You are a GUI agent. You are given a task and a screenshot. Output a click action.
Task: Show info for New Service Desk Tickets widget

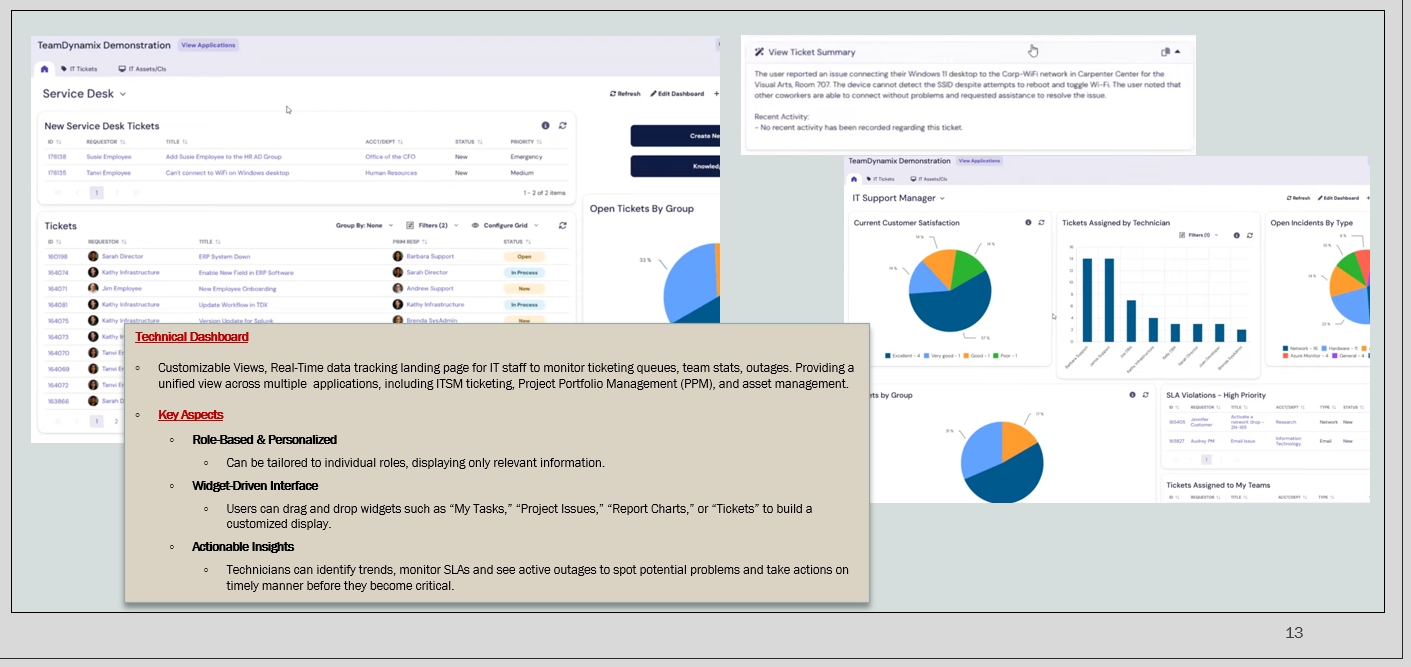[x=545, y=126]
